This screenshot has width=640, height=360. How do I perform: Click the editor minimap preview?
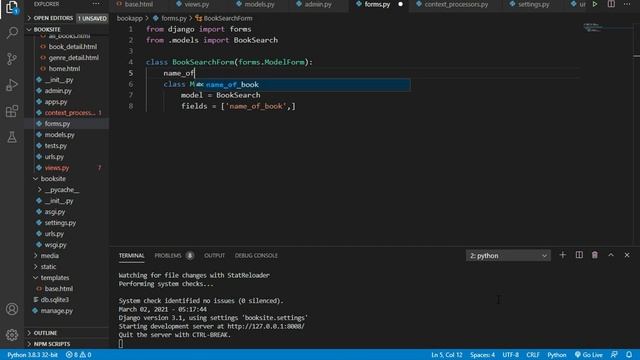592,27
